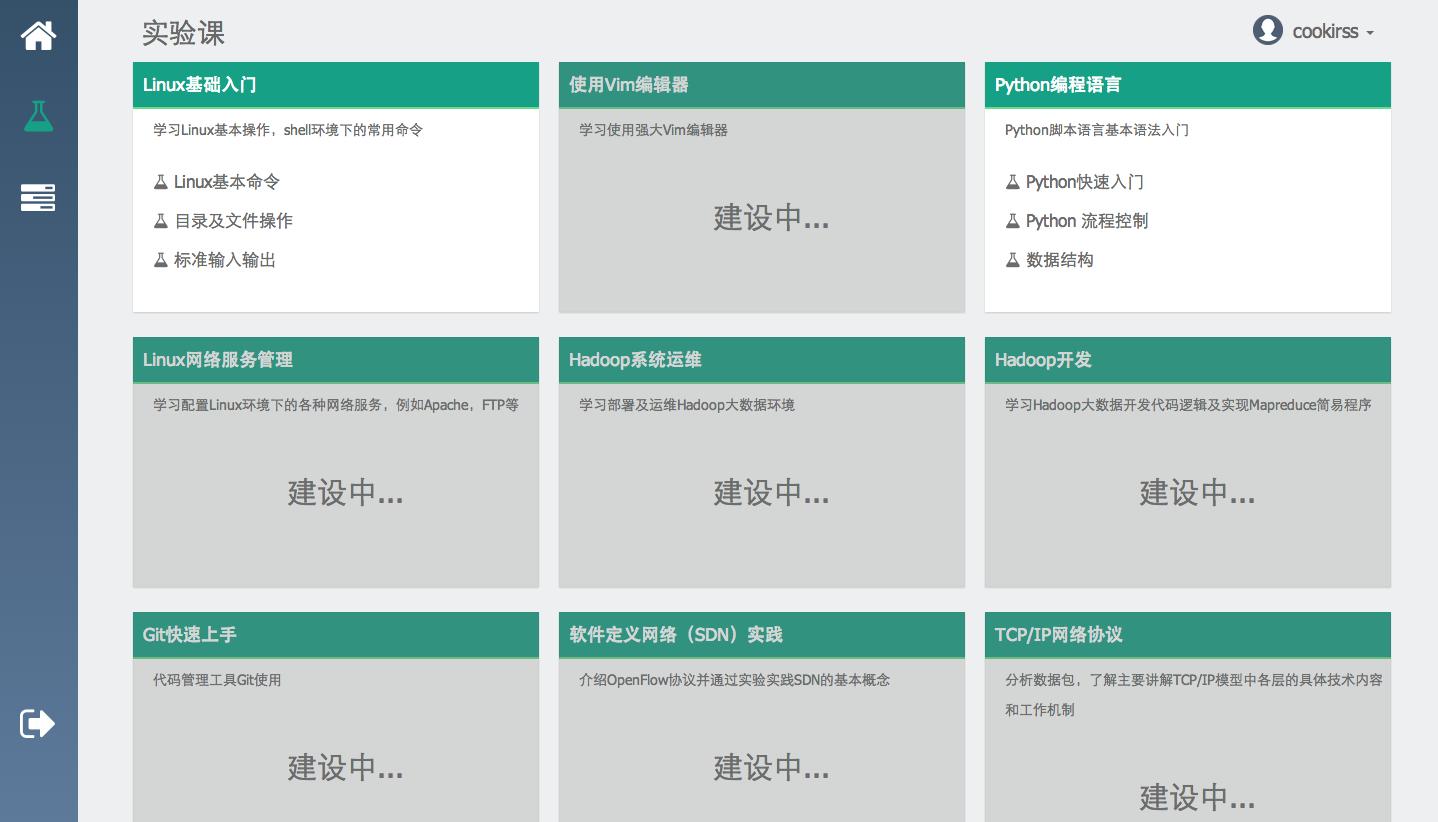Click description 学习部署及运维Hadoop大数据环境

(x=687, y=405)
